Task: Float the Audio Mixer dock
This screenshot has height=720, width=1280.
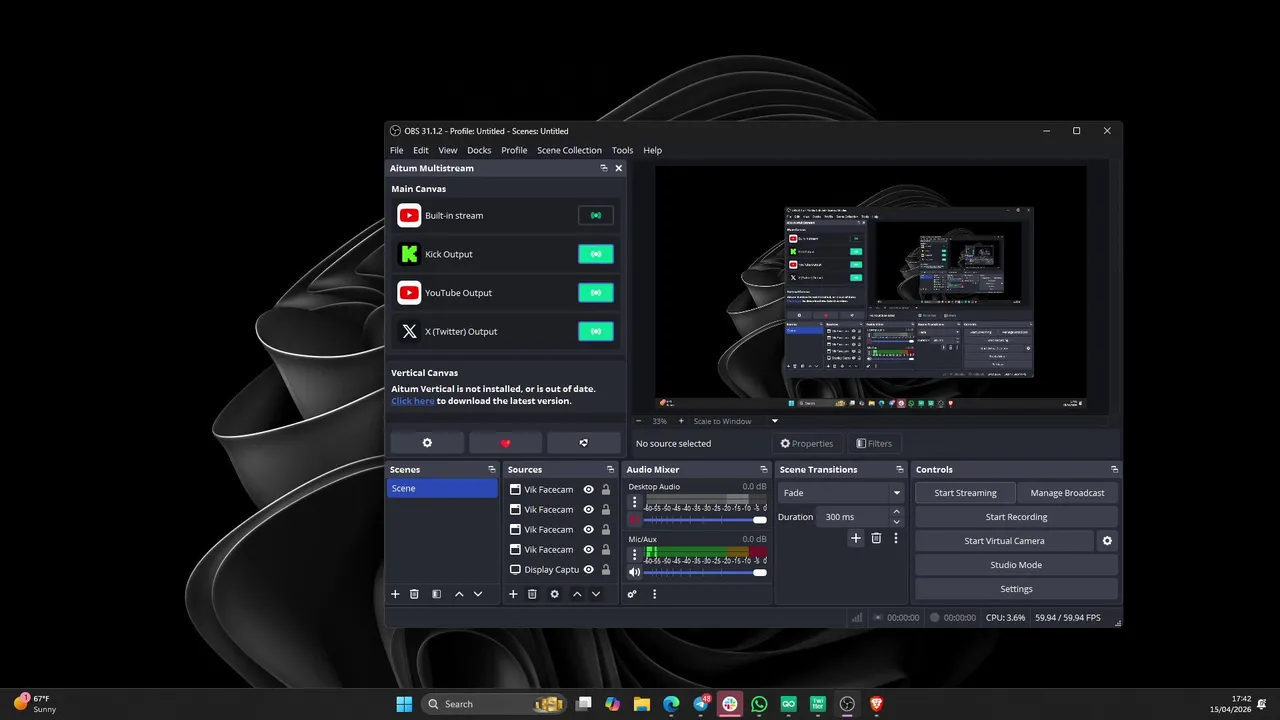Action: pos(764,469)
